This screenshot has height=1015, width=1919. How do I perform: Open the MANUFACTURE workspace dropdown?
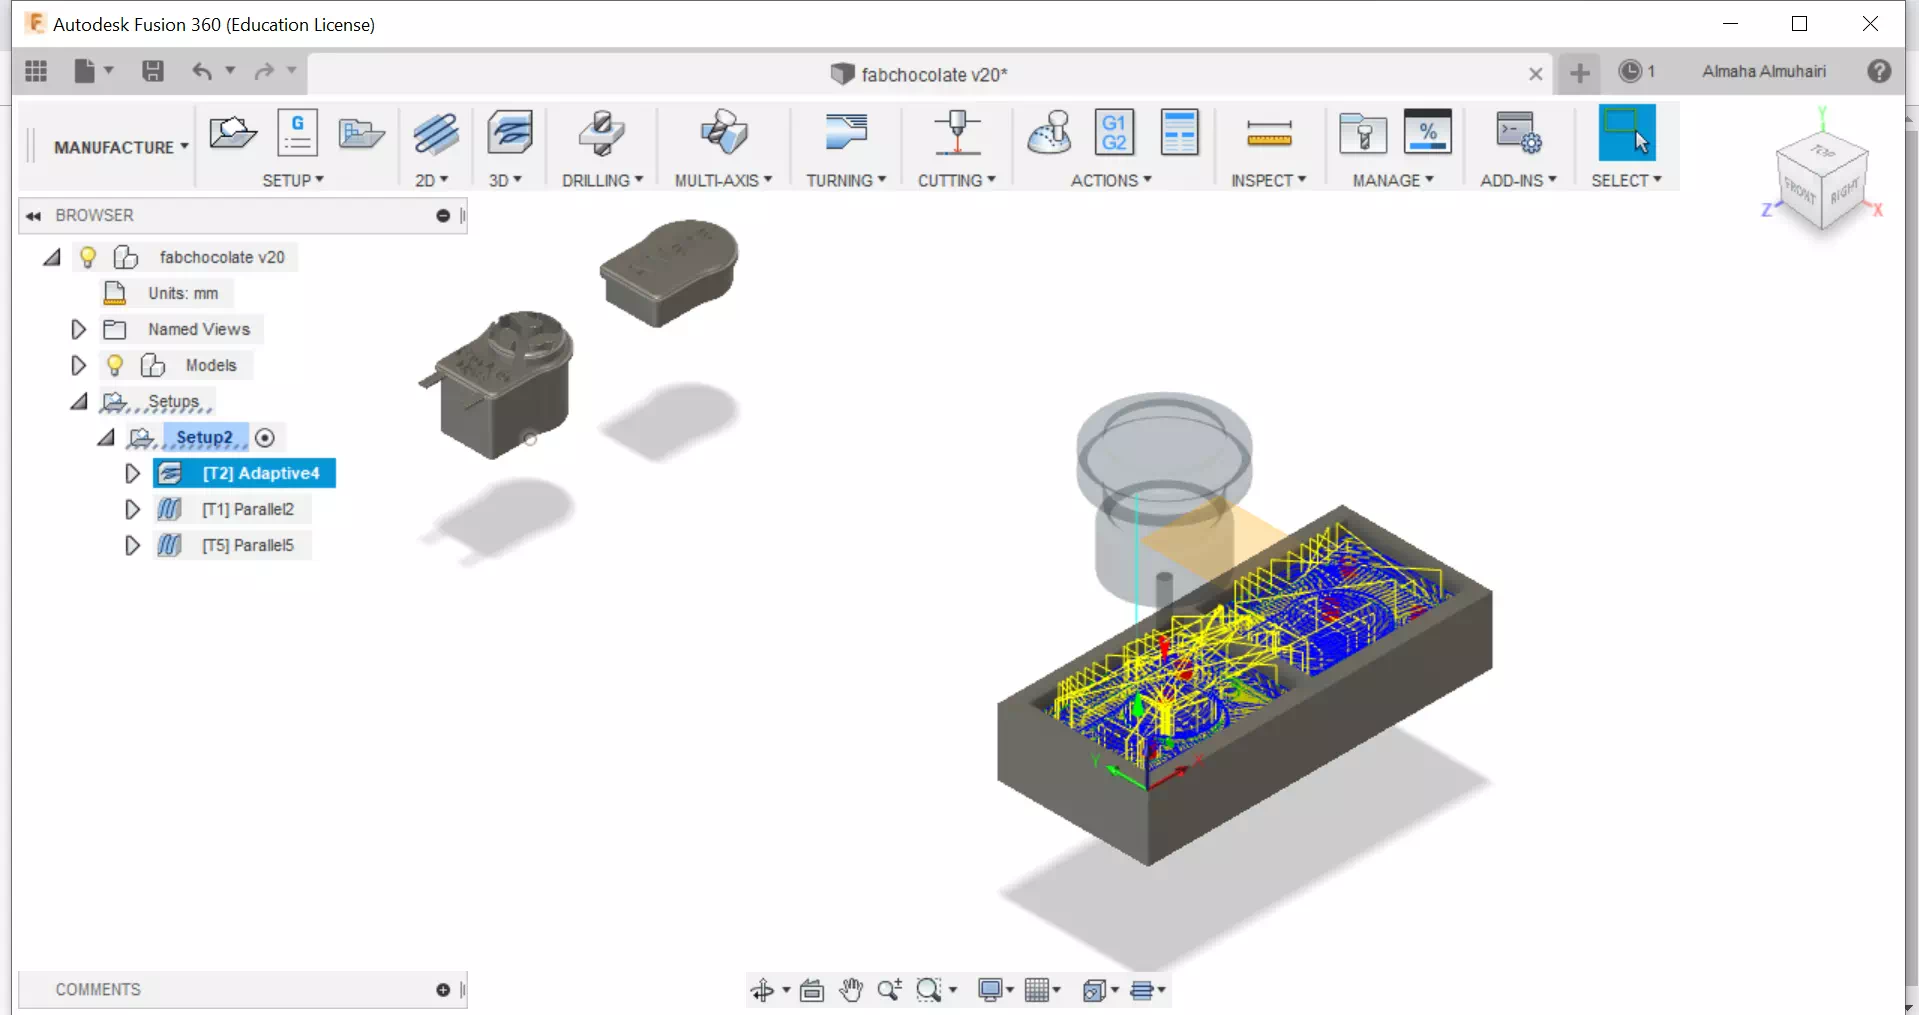[121, 147]
